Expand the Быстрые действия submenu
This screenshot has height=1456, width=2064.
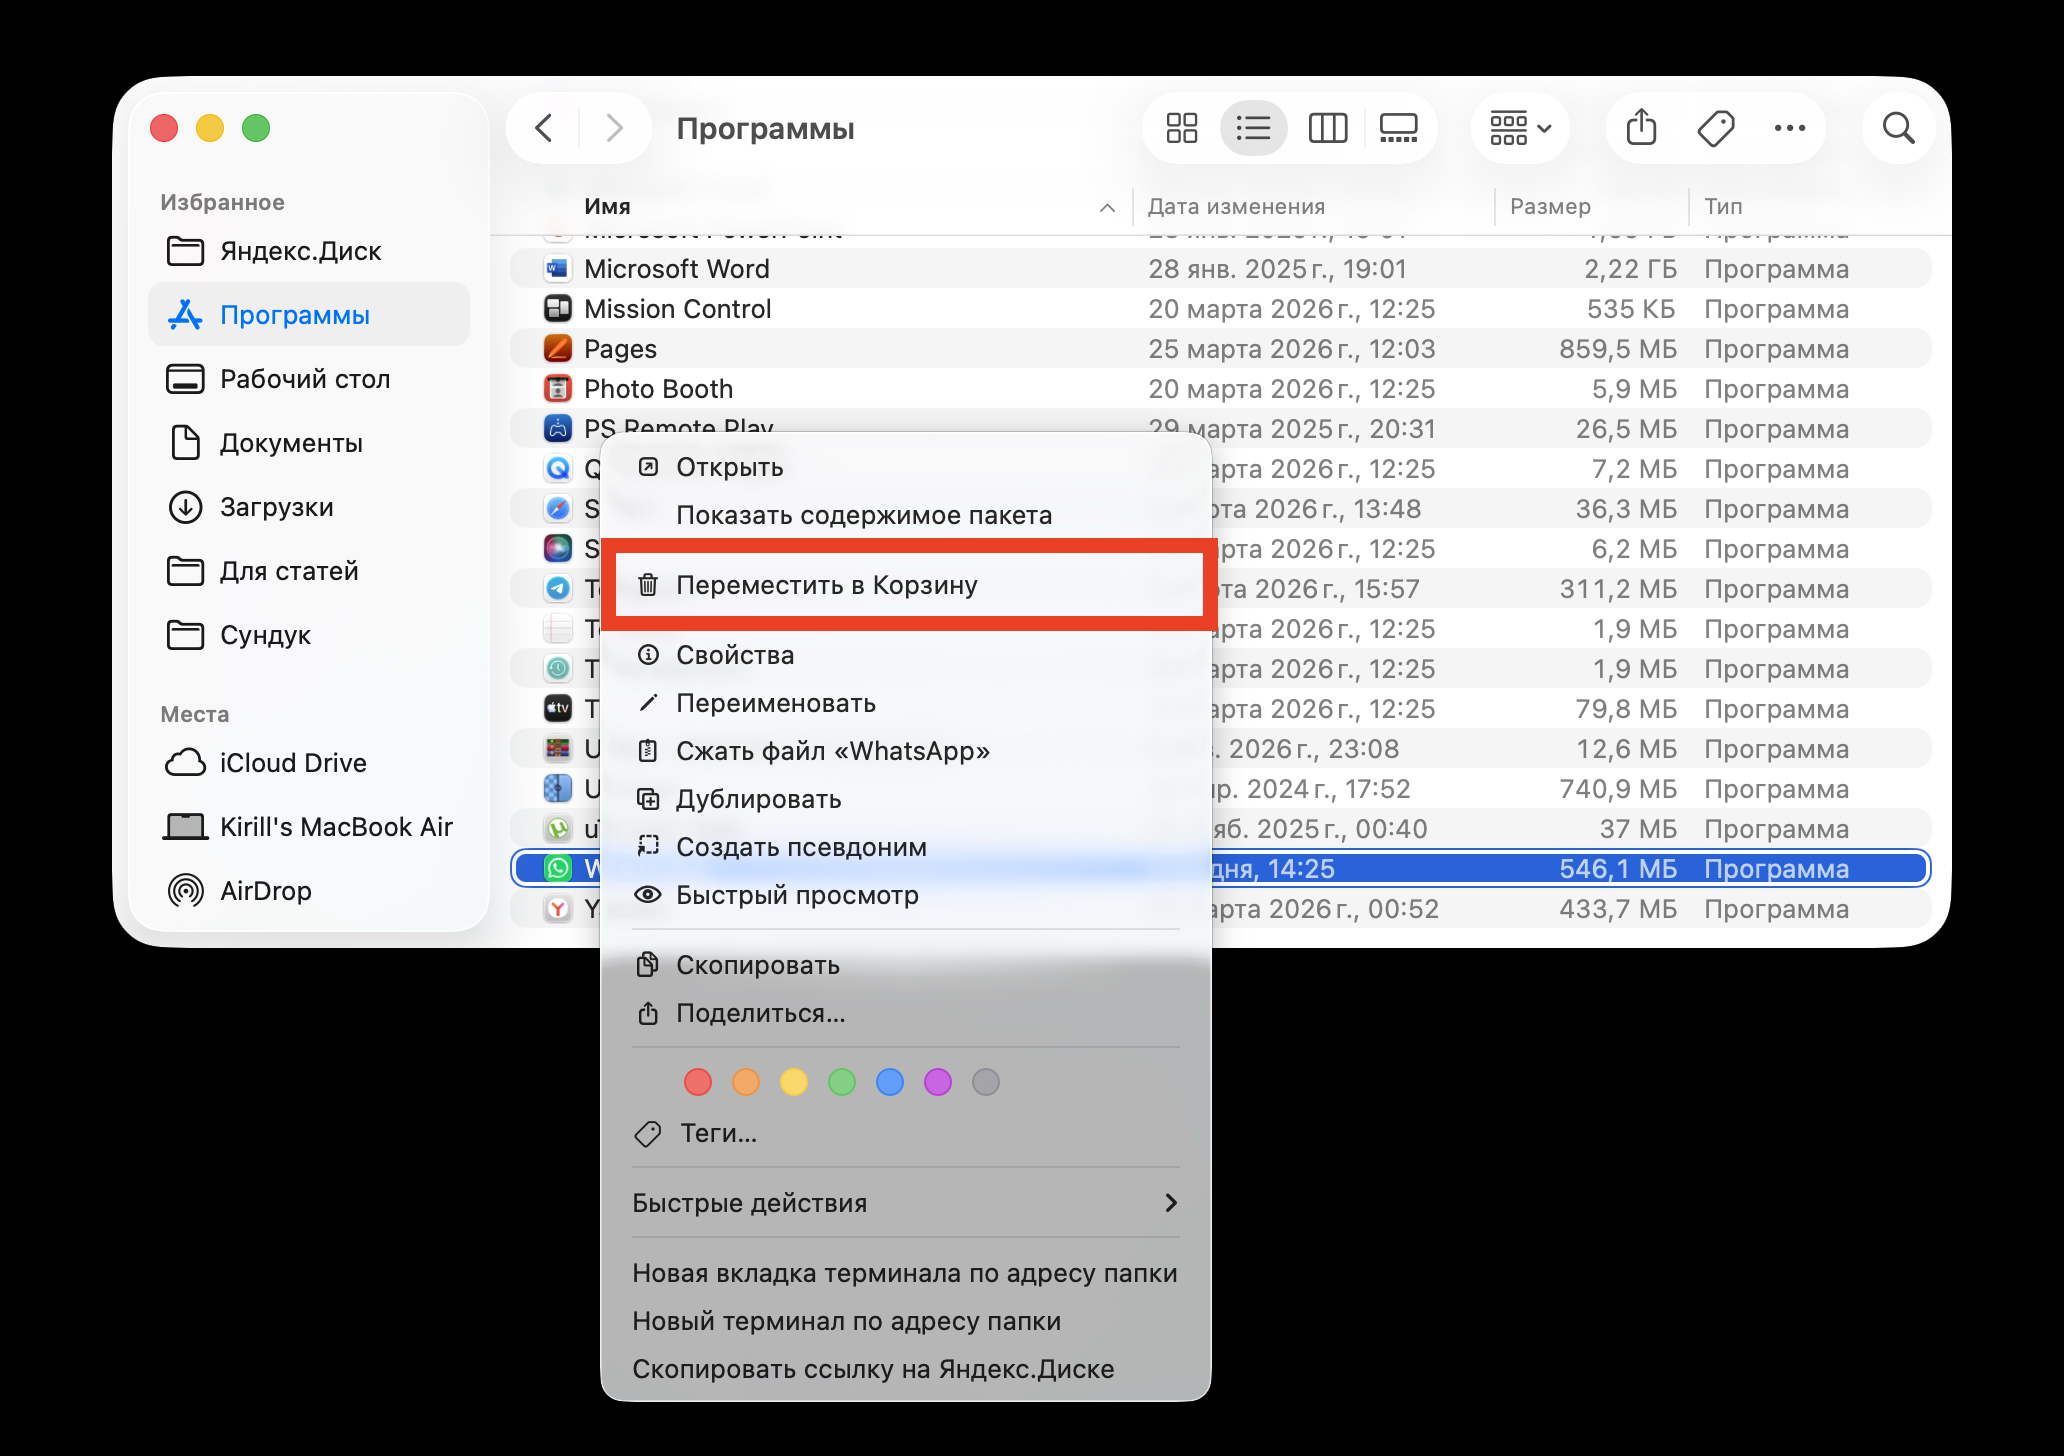point(900,1203)
